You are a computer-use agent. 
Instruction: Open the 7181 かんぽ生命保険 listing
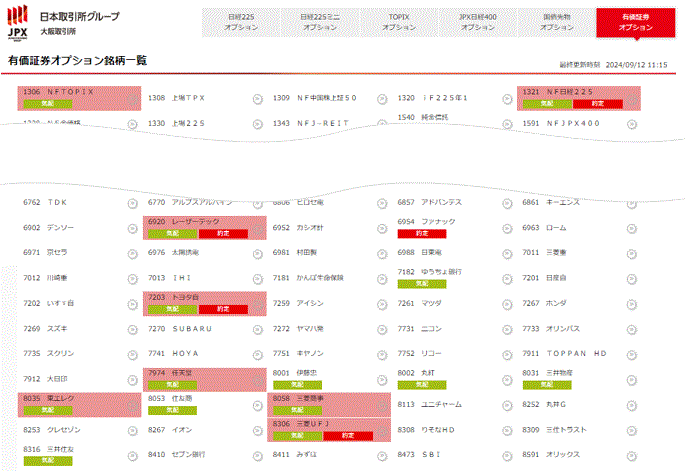308,278
